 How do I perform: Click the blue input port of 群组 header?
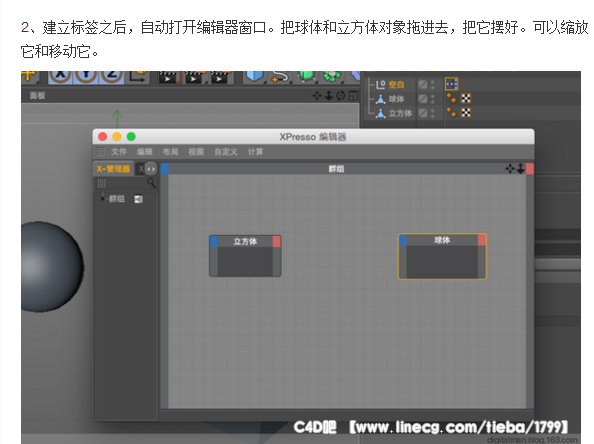coord(164,169)
